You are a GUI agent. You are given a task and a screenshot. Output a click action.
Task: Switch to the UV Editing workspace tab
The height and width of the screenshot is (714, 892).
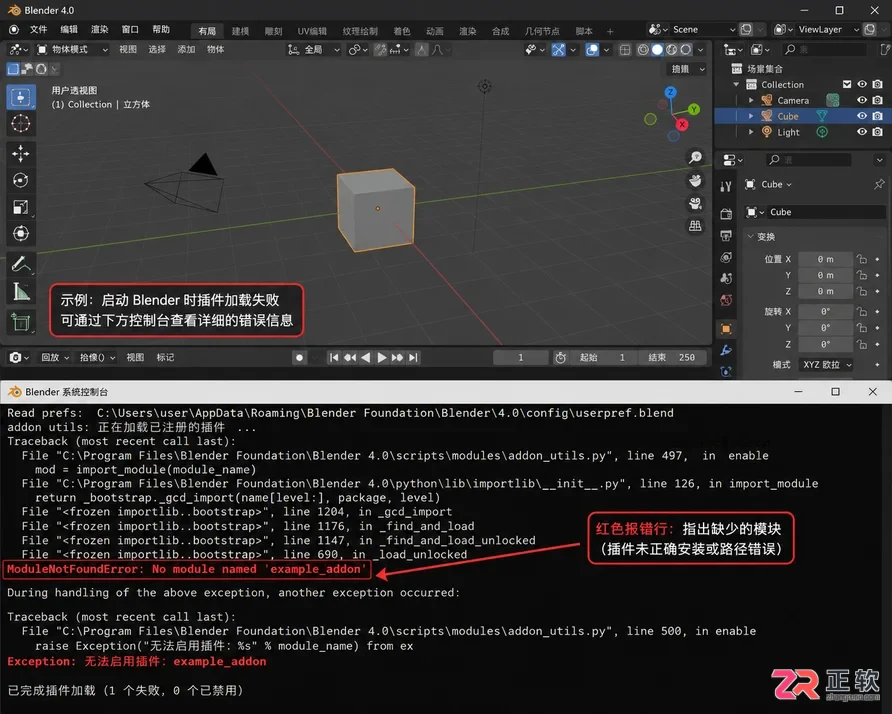312,31
